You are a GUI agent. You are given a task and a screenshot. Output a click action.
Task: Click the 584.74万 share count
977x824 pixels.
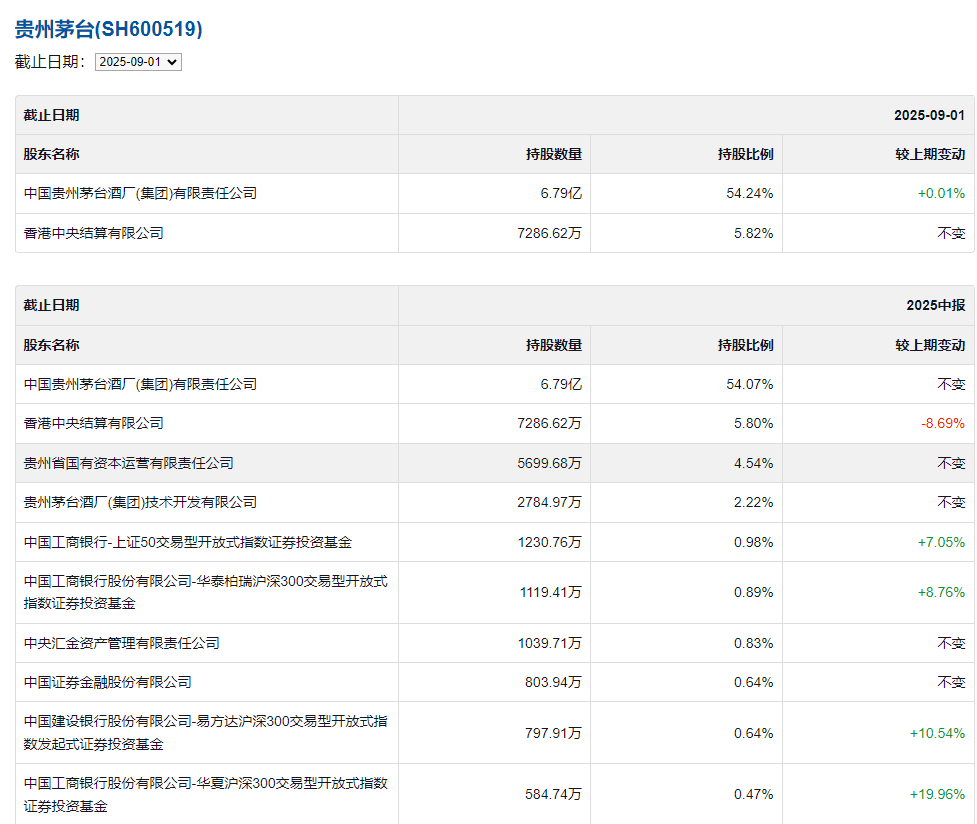pyautogui.click(x=553, y=794)
